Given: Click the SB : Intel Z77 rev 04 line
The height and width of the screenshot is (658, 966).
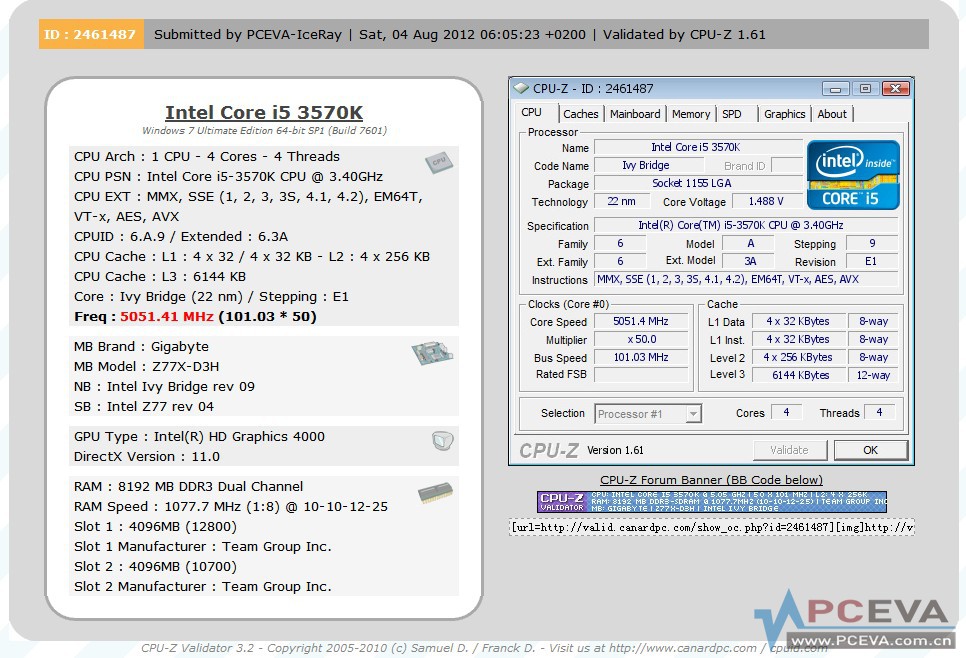Looking at the screenshot, I should (x=144, y=407).
